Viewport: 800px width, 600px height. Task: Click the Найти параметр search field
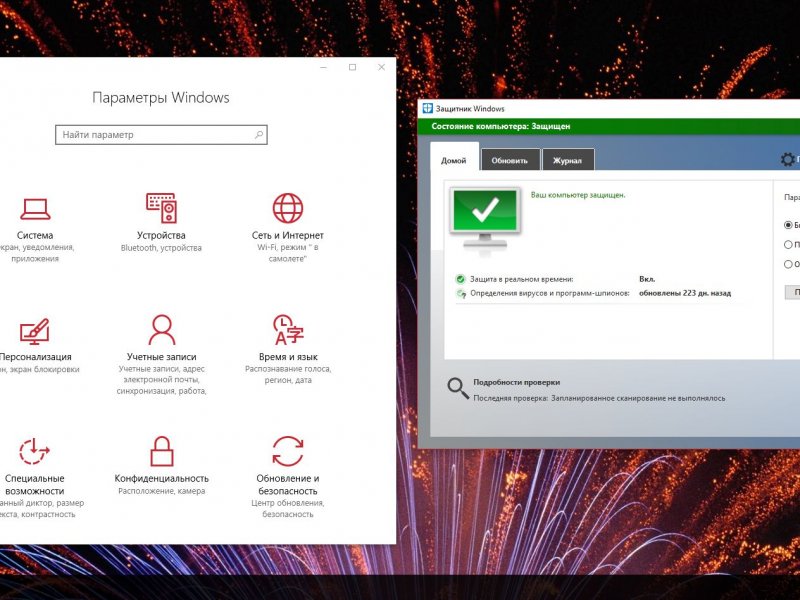click(x=161, y=135)
